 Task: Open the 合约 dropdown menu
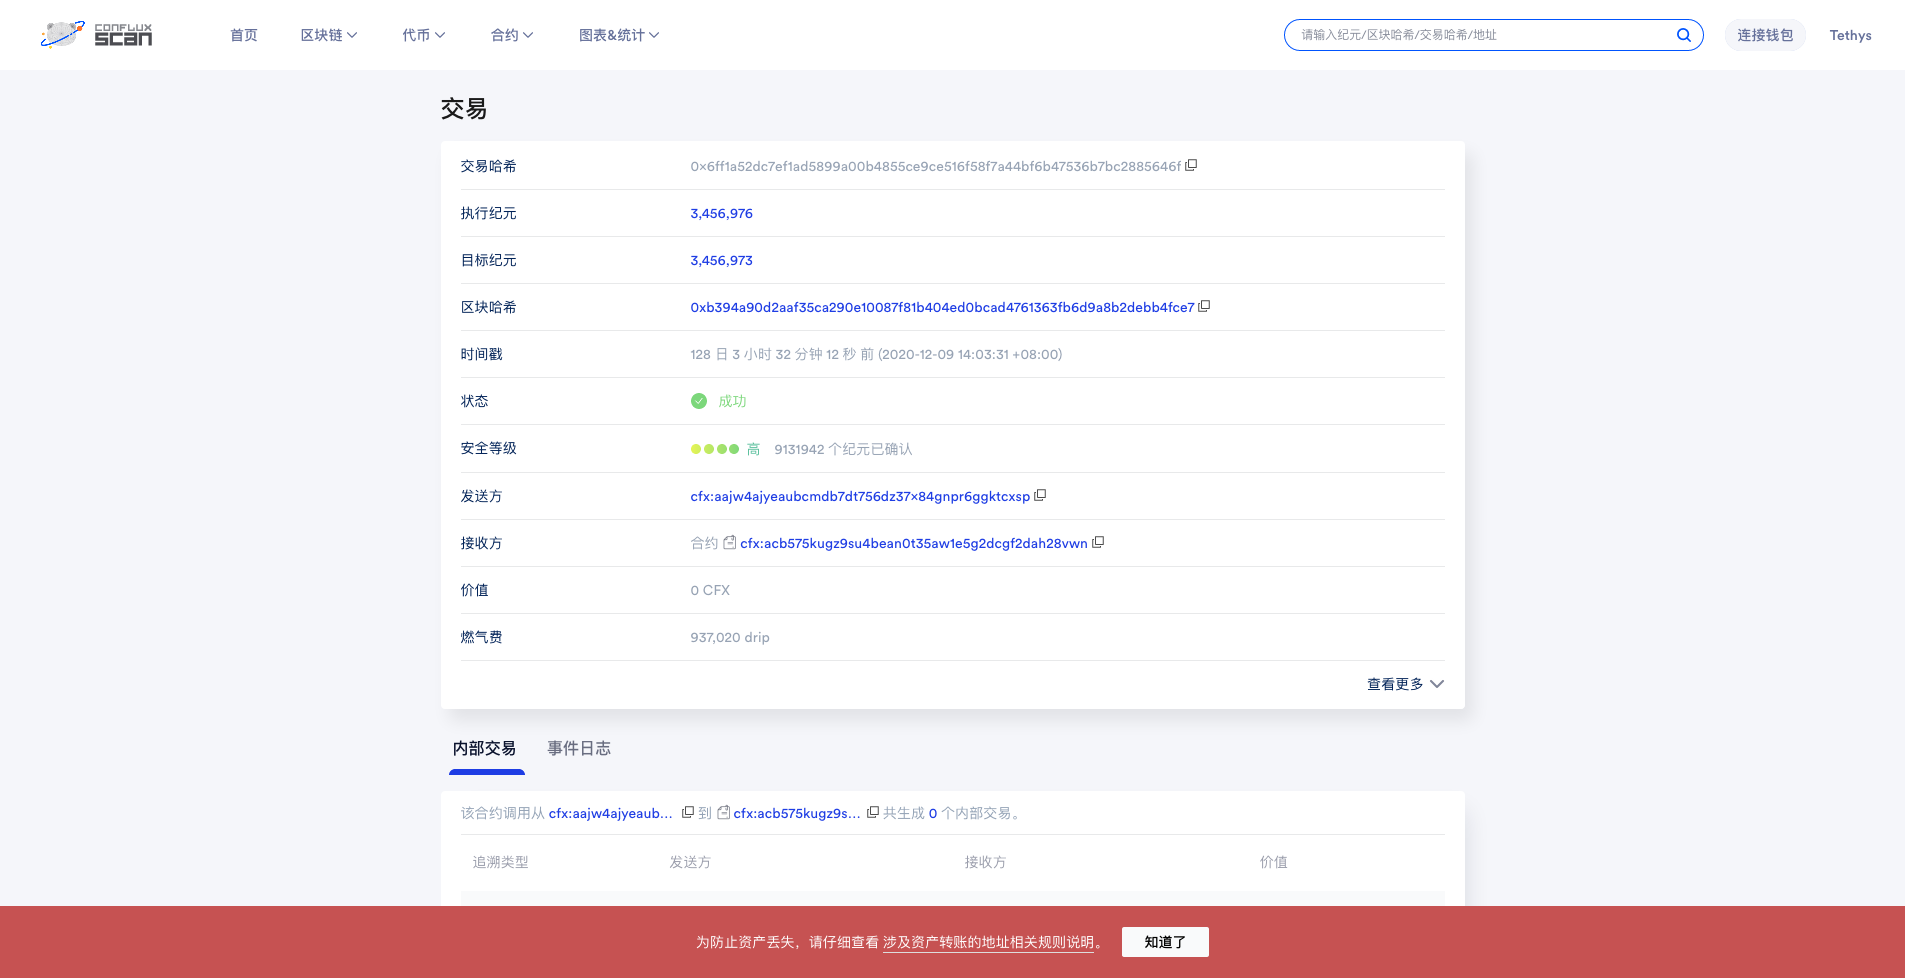point(511,35)
